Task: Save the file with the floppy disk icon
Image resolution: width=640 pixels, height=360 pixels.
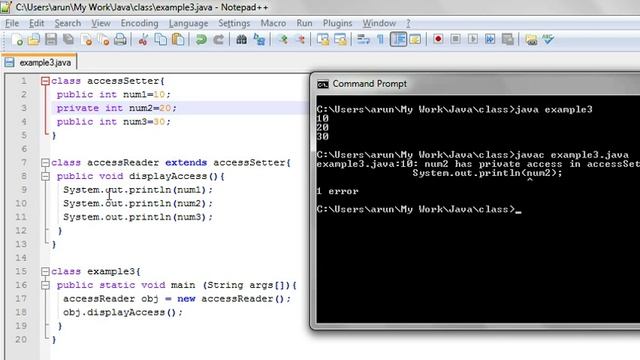Action: [x=51, y=40]
